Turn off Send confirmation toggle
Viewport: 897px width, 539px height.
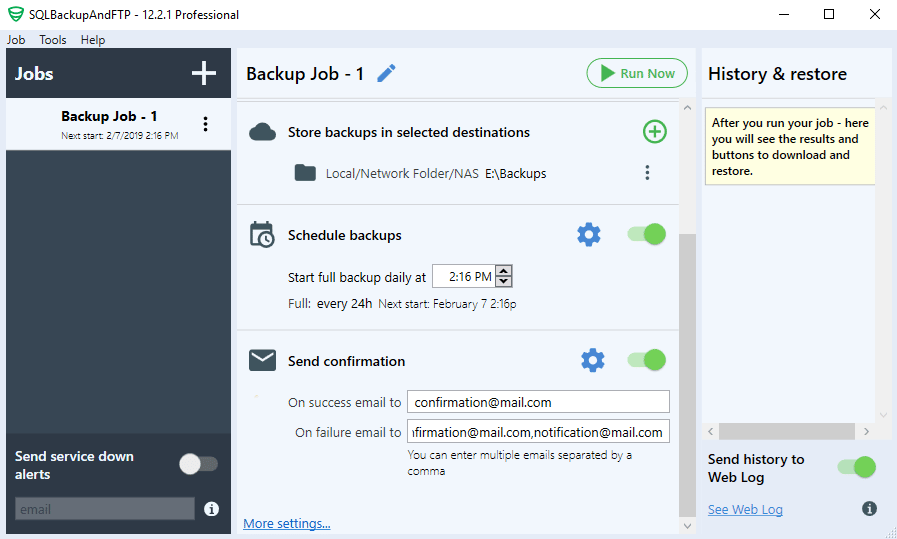[x=646, y=360]
